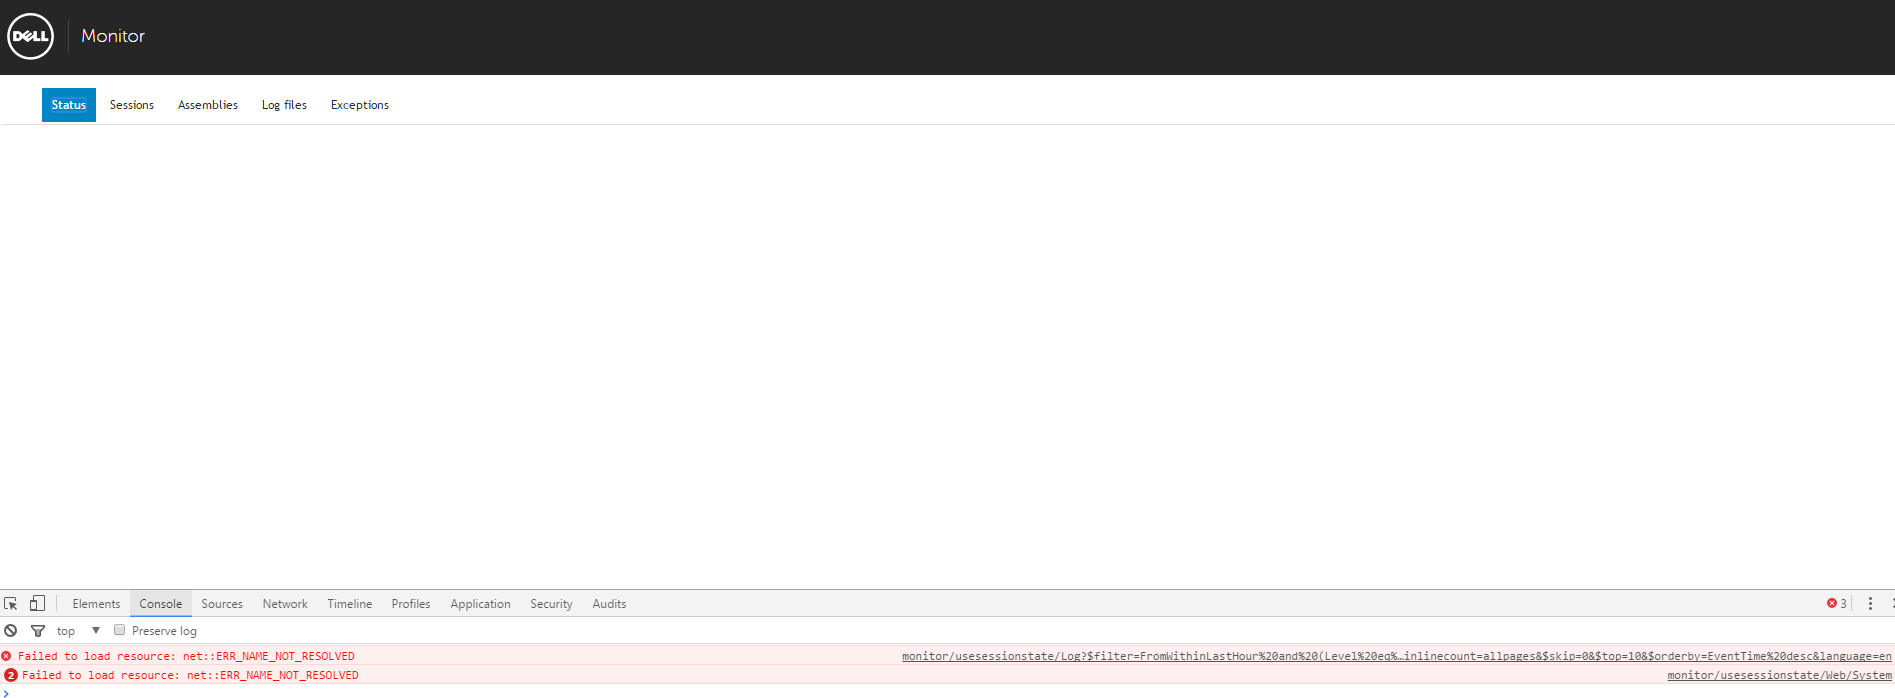The image size is (1895, 698).
Task: Click the Monitor title text in header
Action: [x=113, y=36]
